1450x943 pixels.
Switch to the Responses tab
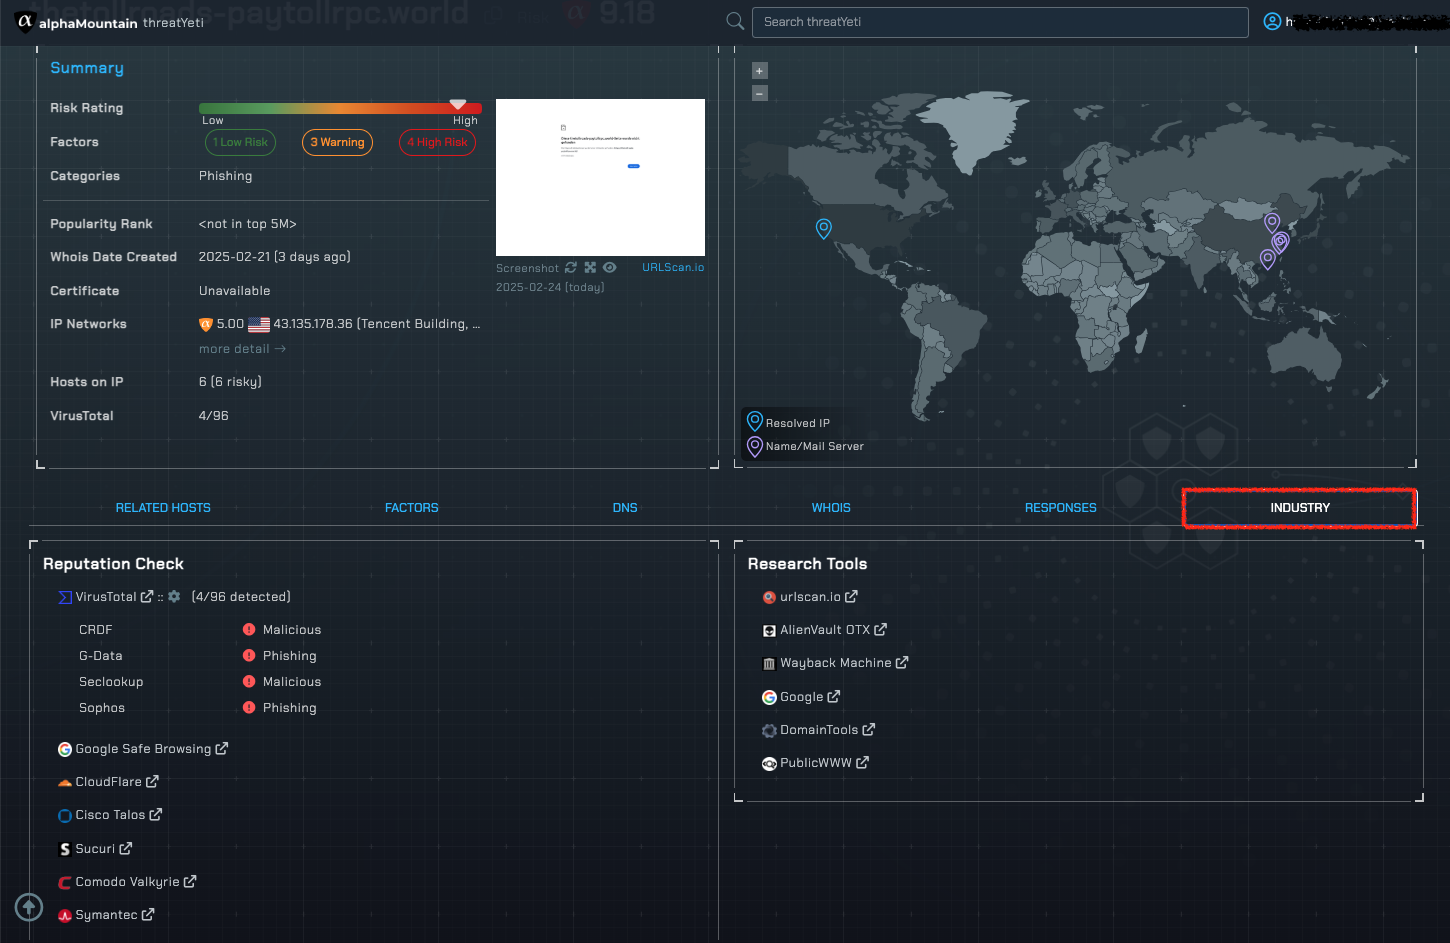tap(1061, 508)
